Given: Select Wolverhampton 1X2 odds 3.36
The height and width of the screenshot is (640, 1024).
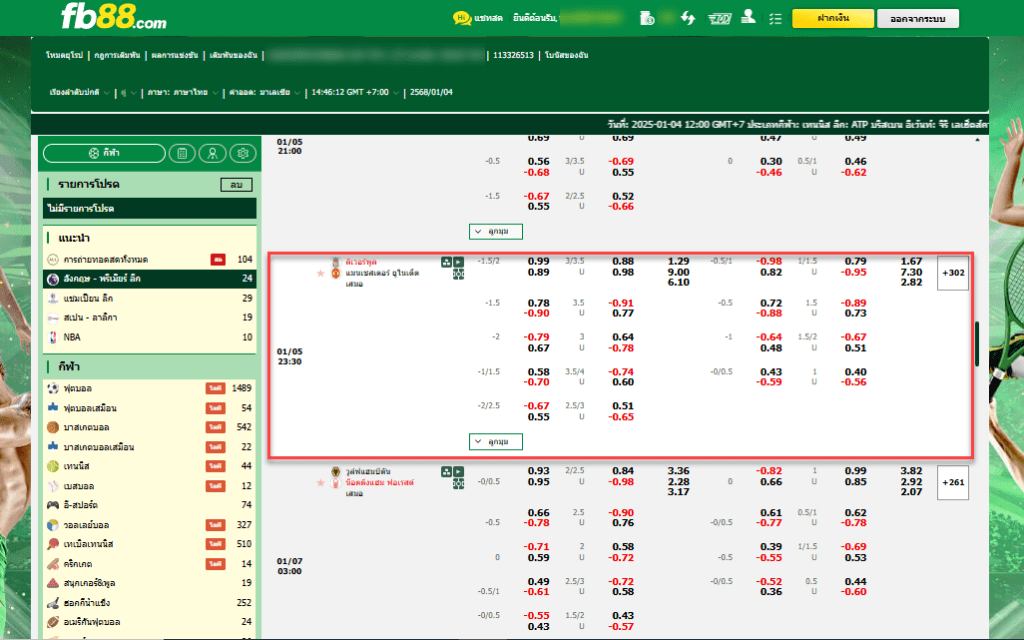Looking at the screenshot, I should tap(678, 472).
